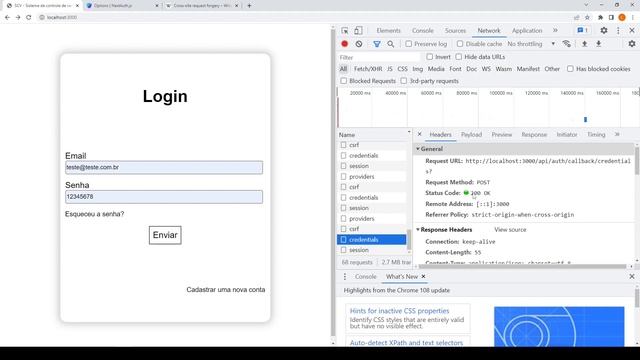Close the bottom drawer panel

pyautogui.click(x=632, y=276)
